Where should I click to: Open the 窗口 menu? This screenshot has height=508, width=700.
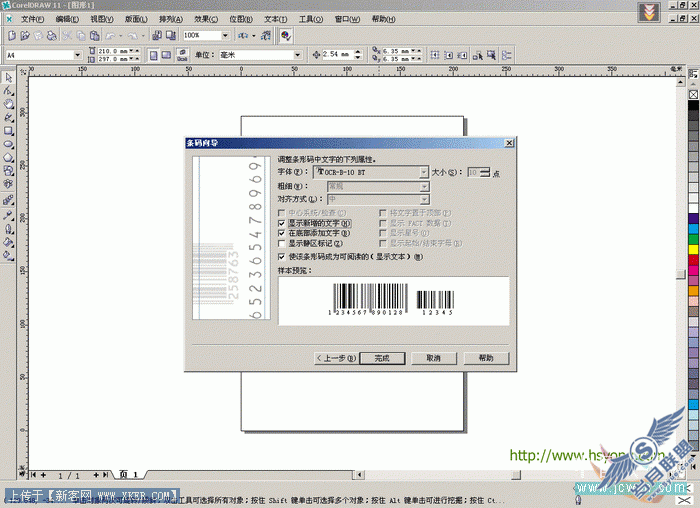pyautogui.click(x=347, y=19)
